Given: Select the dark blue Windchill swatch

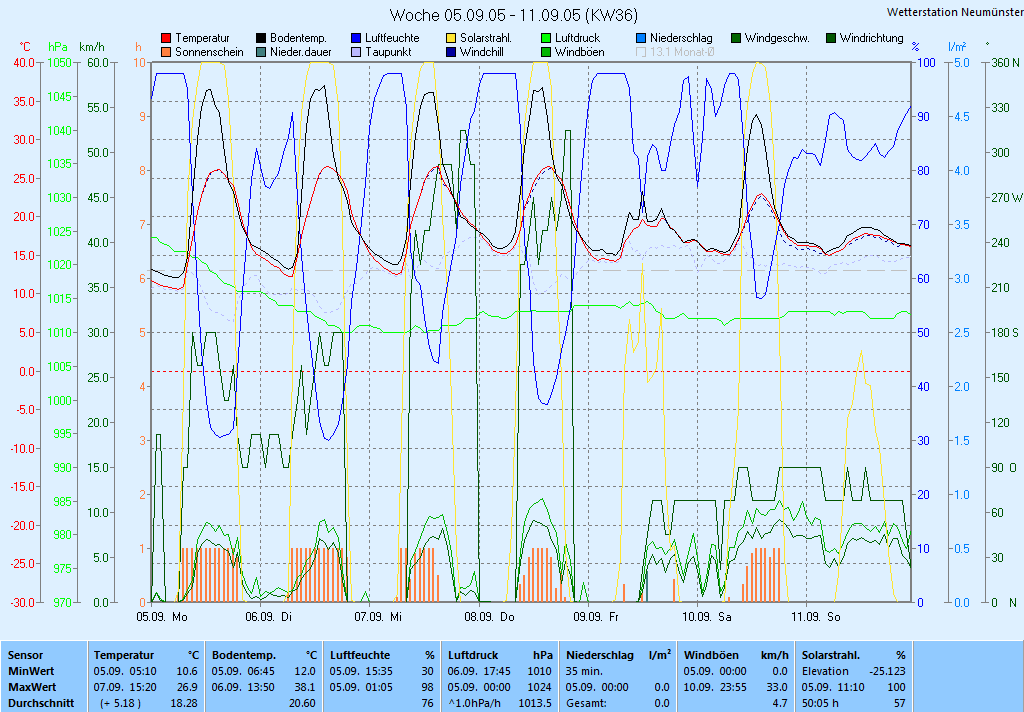Looking at the screenshot, I should pyautogui.click(x=451, y=52).
